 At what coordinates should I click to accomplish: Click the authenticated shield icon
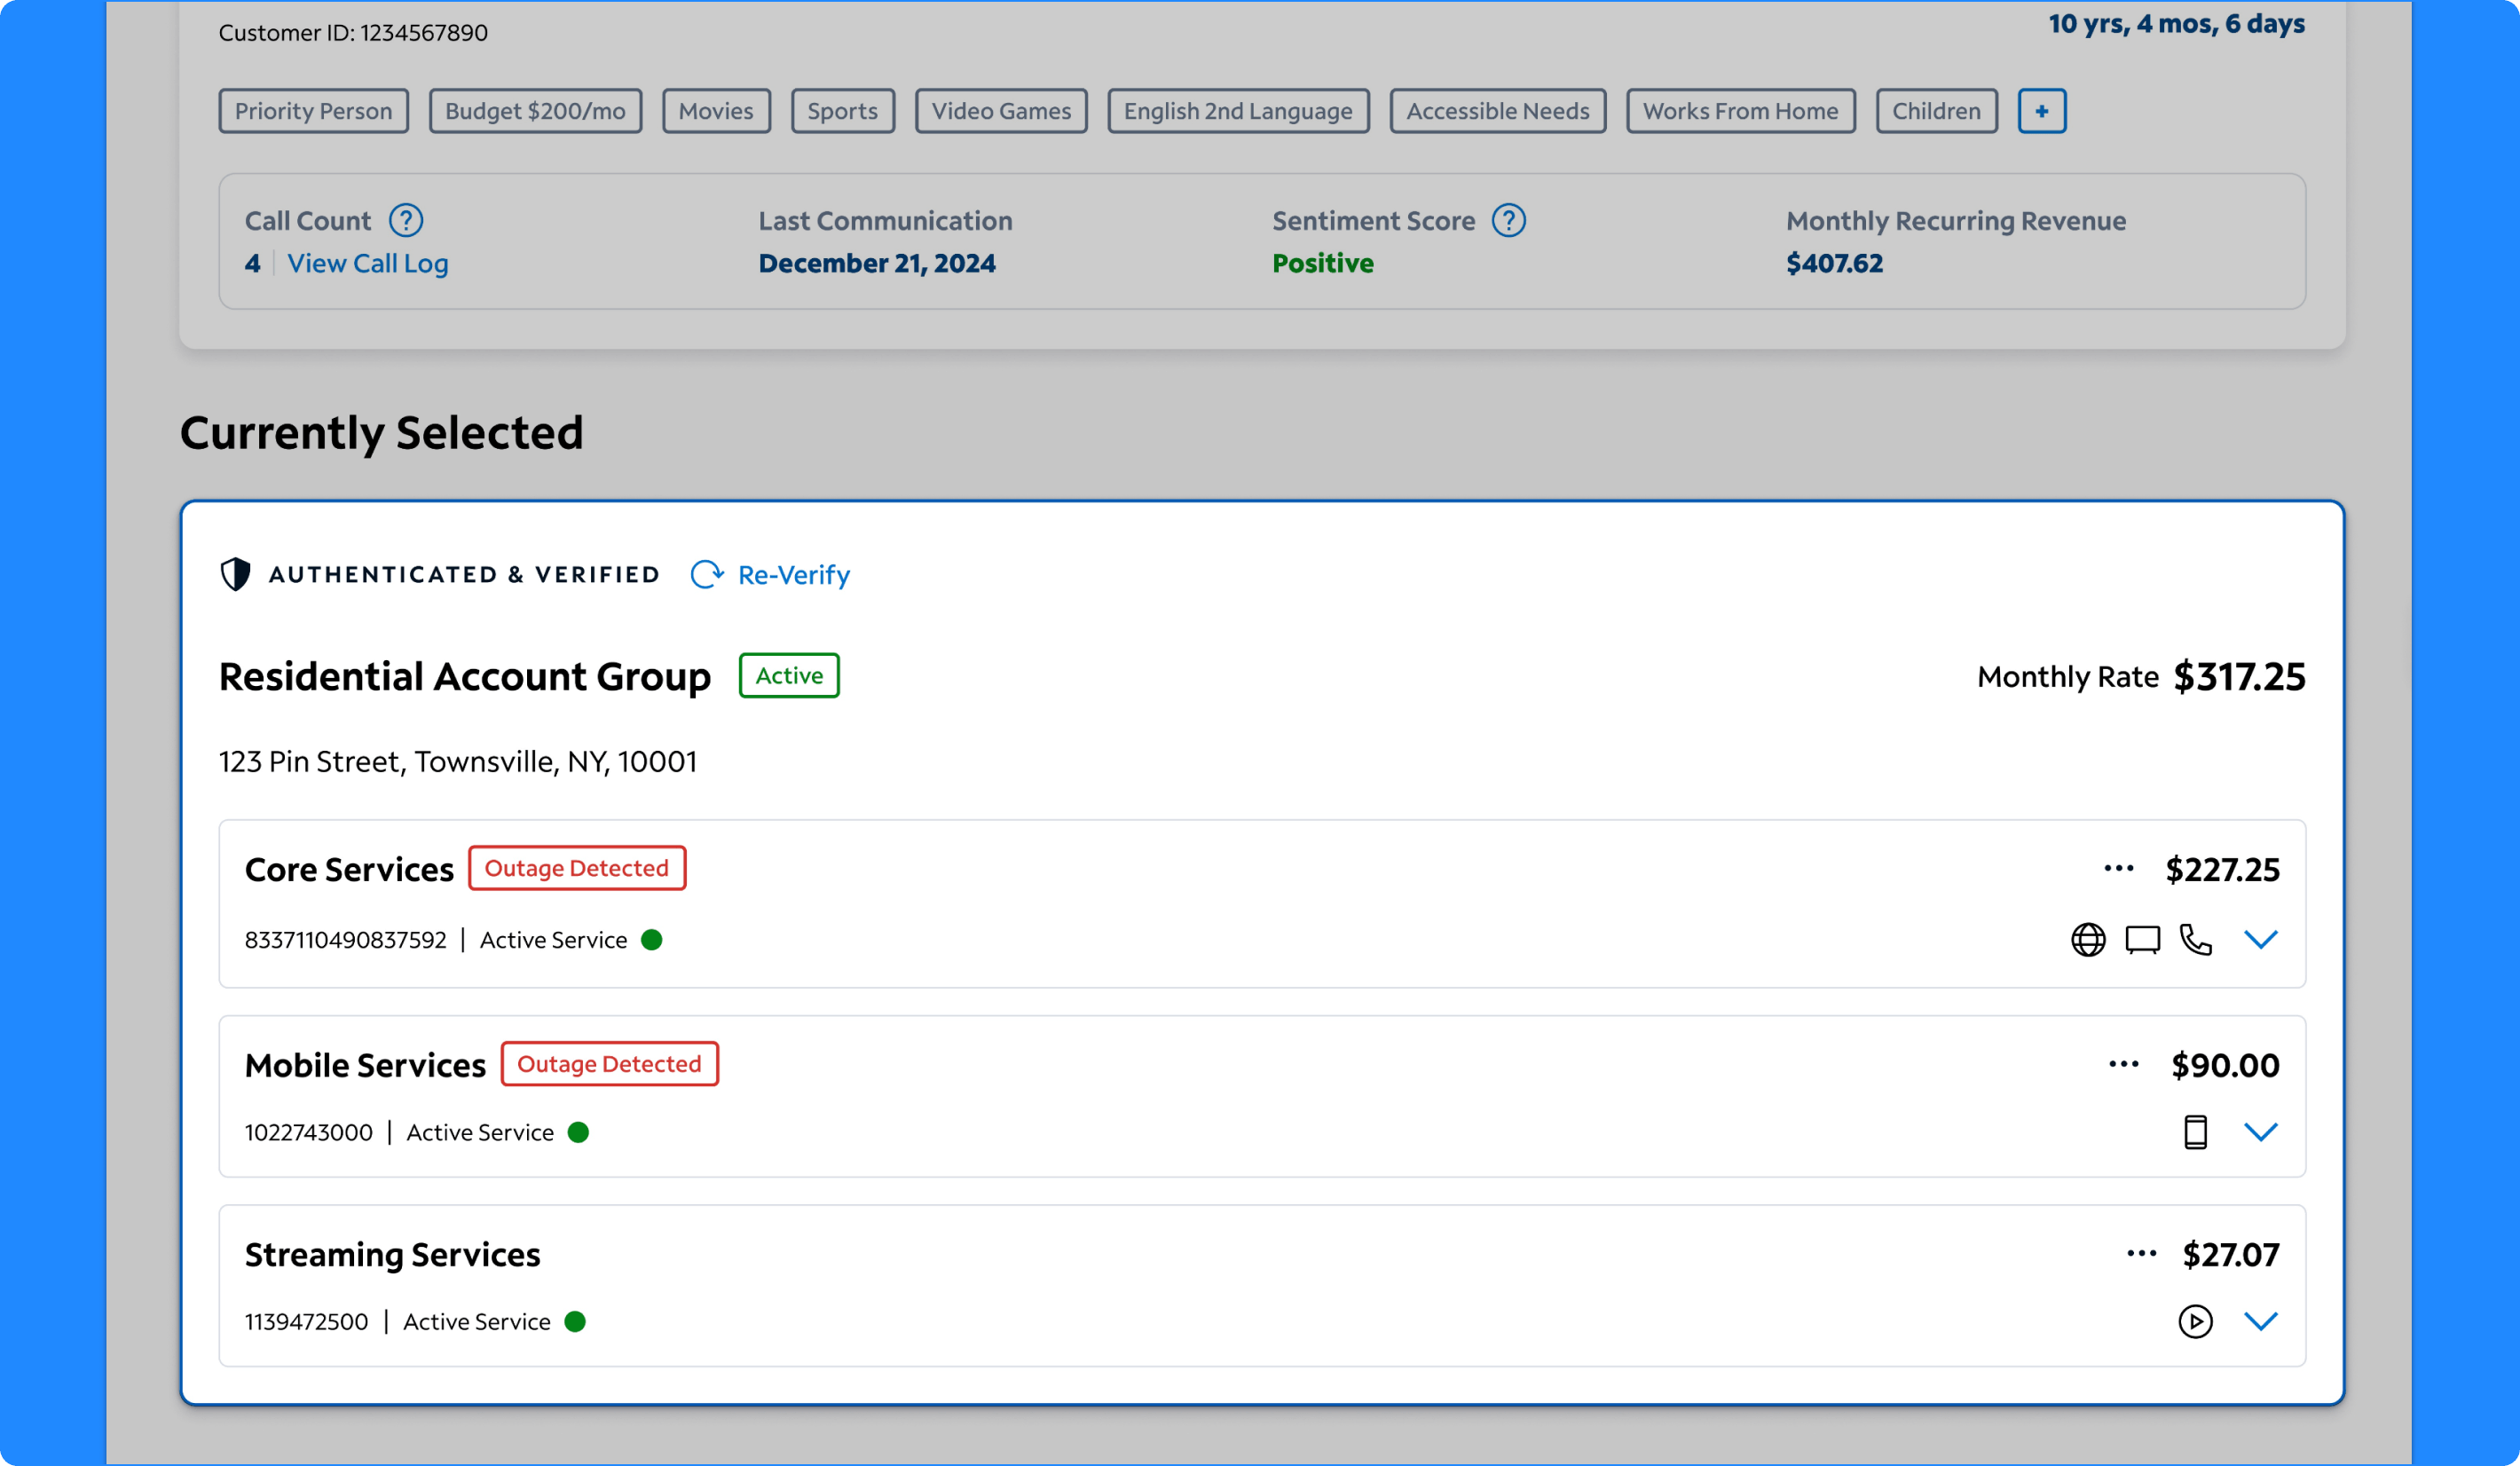tap(235, 574)
